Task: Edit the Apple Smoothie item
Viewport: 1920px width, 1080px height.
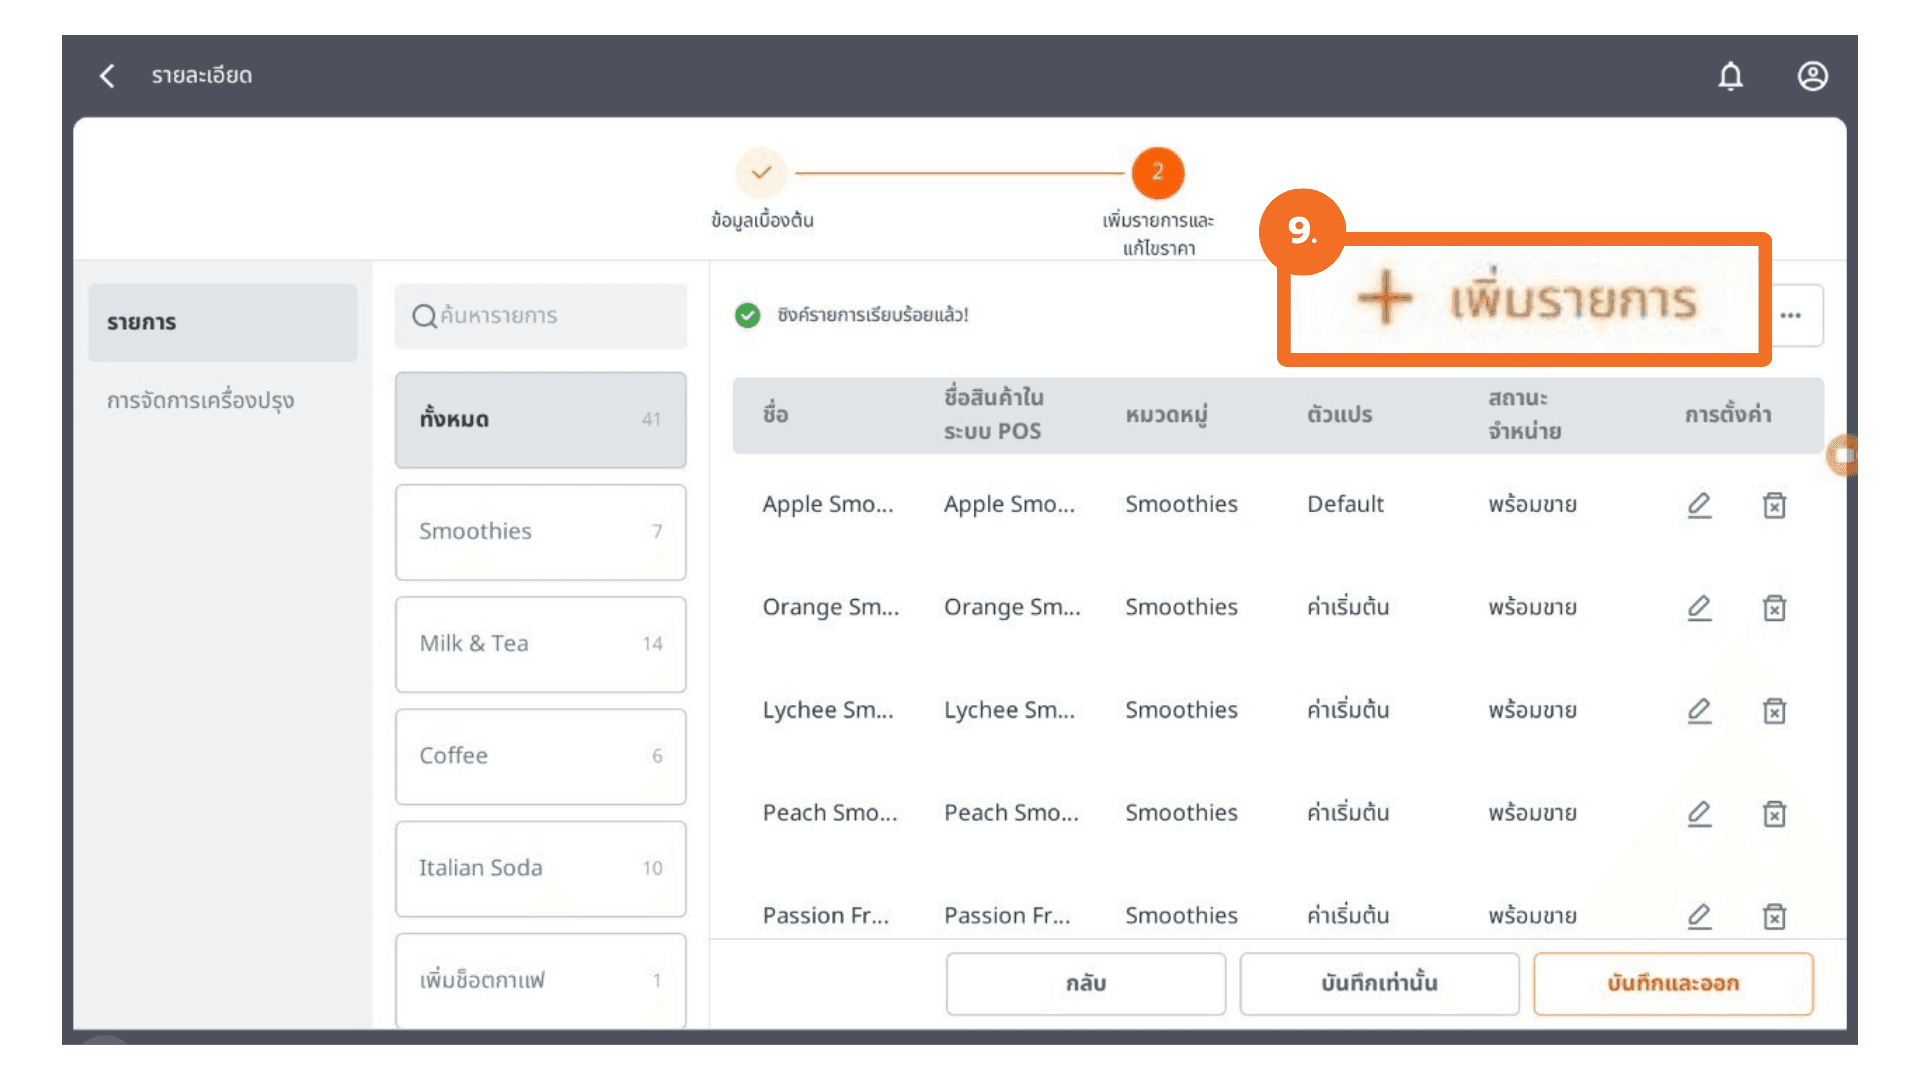Action: pos(1699,505)
